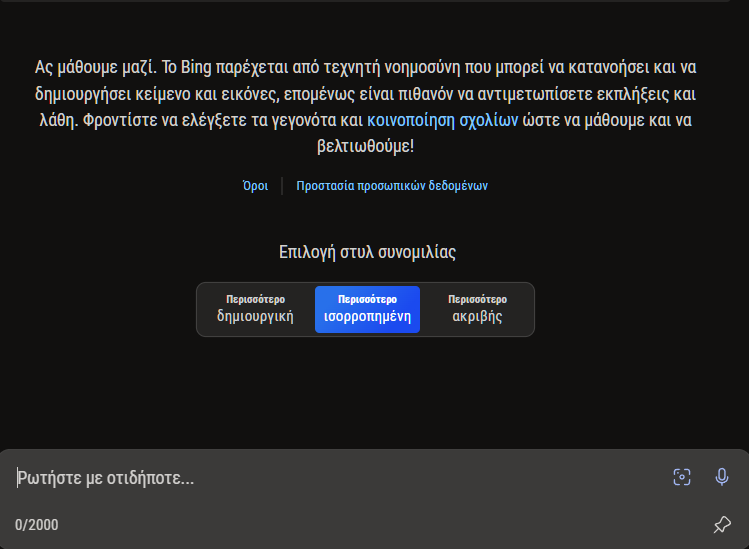Pin the chat box with the pin icon

[x=722, y=525]
